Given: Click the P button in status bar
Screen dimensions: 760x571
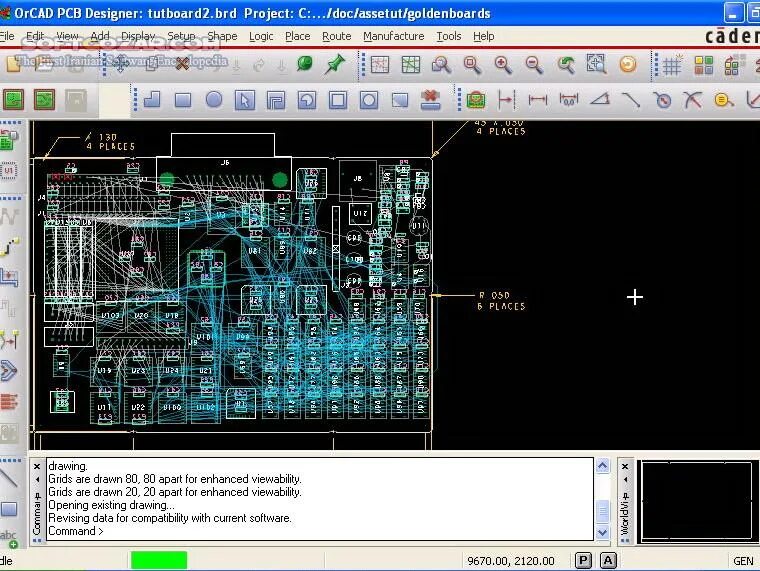Looking at the screenshot, I should (583, 561).
